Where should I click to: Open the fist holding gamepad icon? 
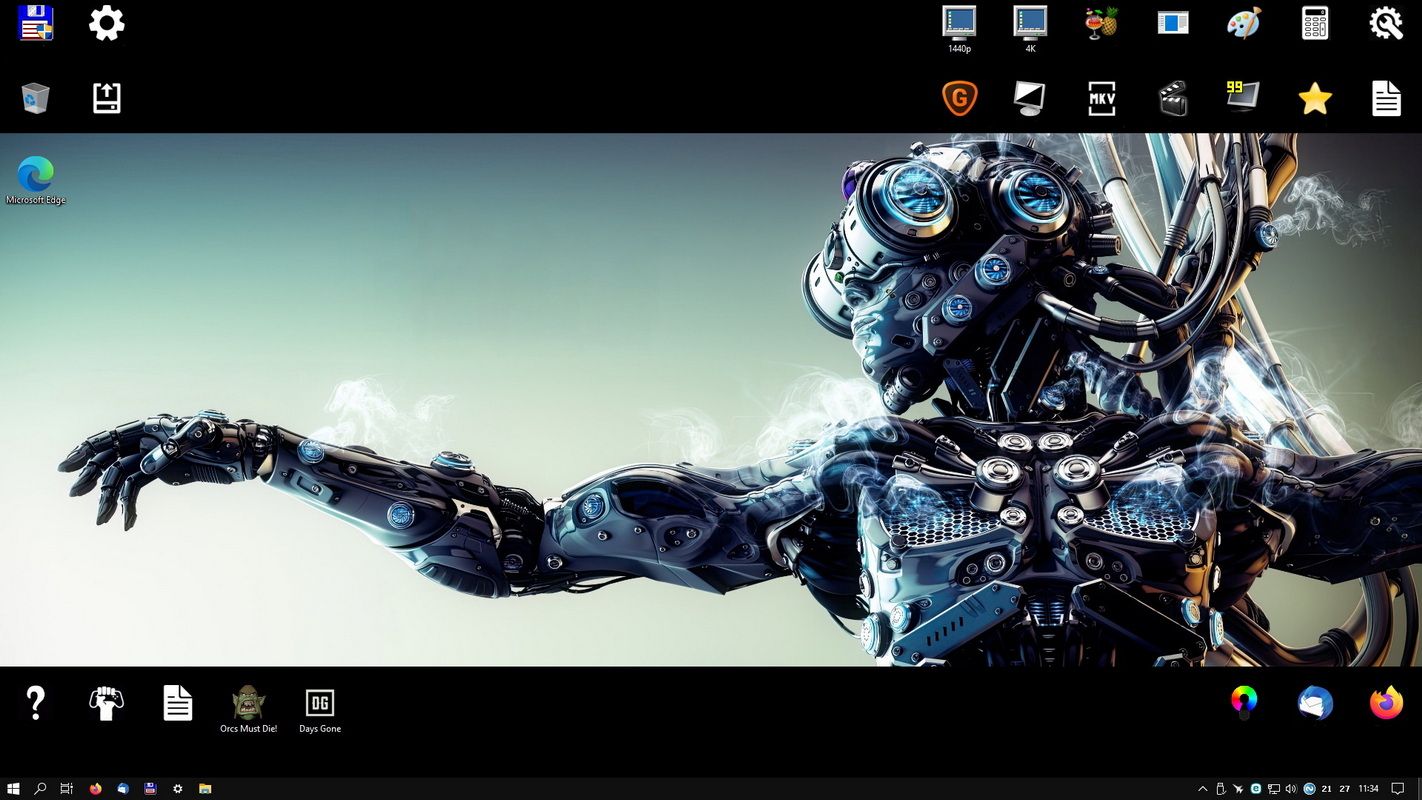pos(107,703)
